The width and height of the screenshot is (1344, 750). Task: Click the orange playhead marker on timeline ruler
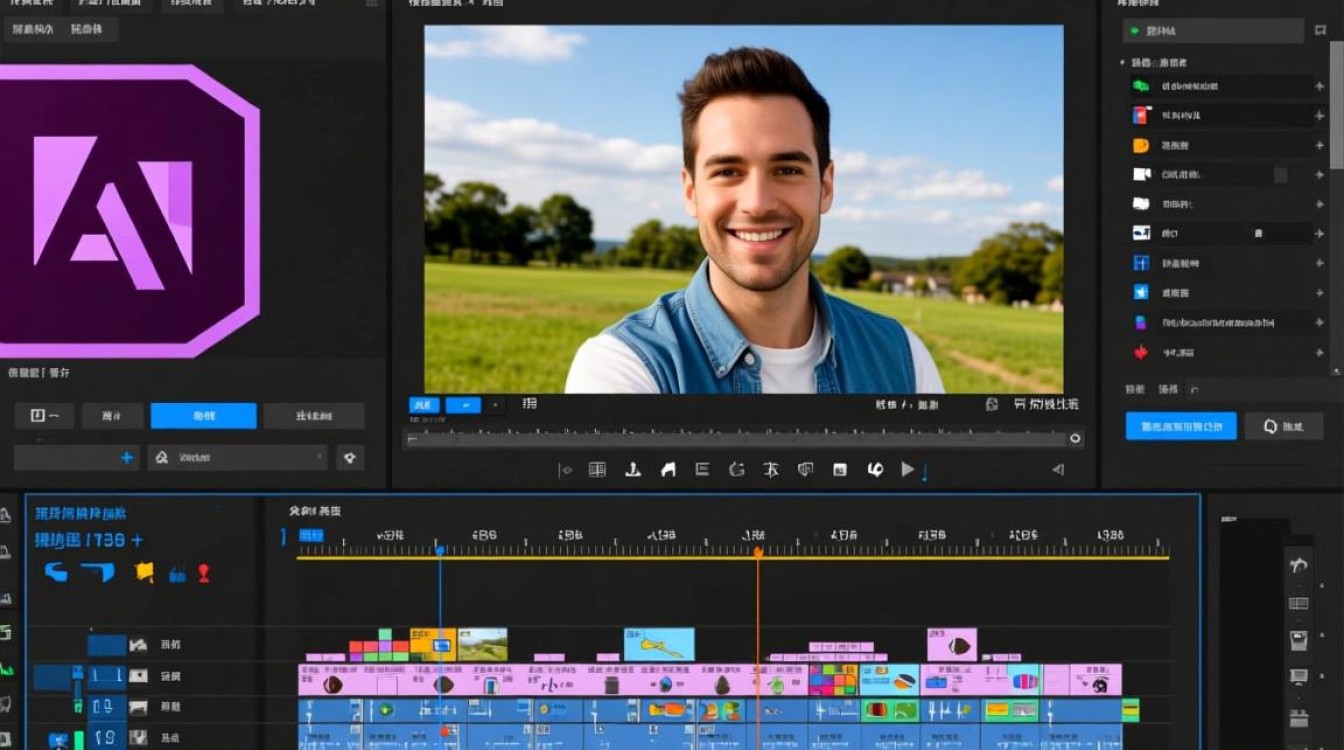(x=758, y=552)
